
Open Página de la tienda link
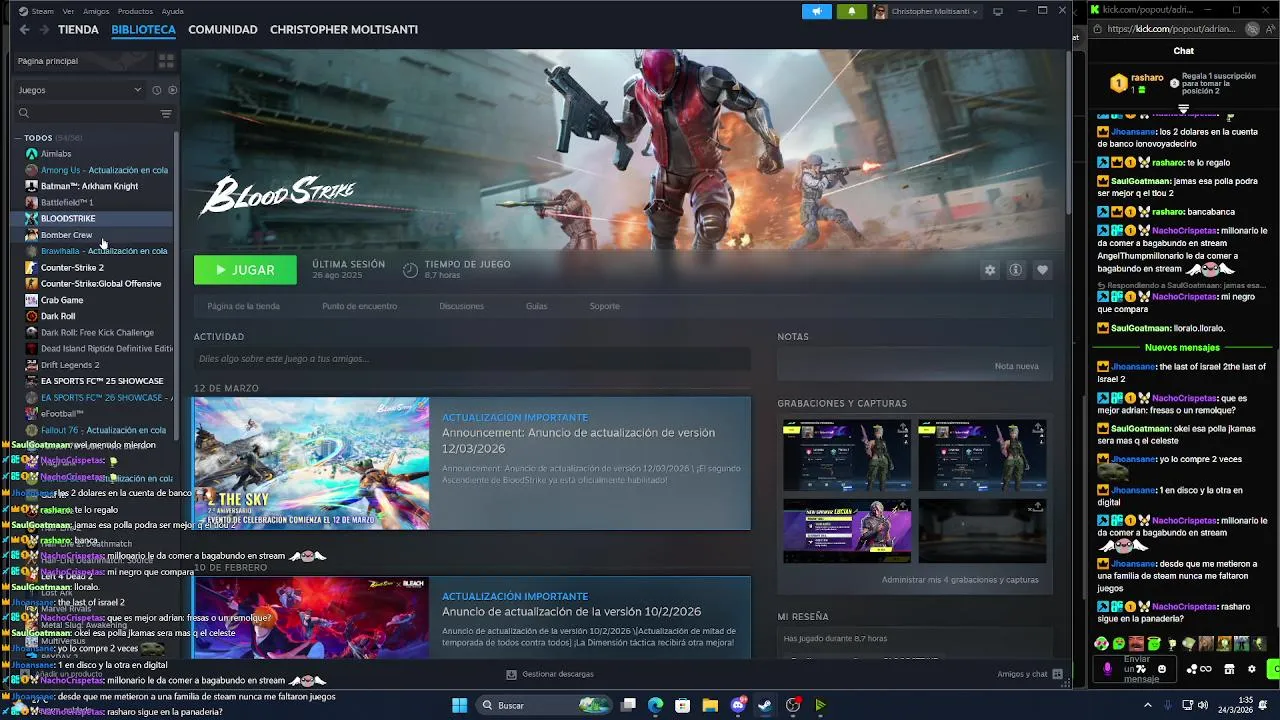(243, 306)
